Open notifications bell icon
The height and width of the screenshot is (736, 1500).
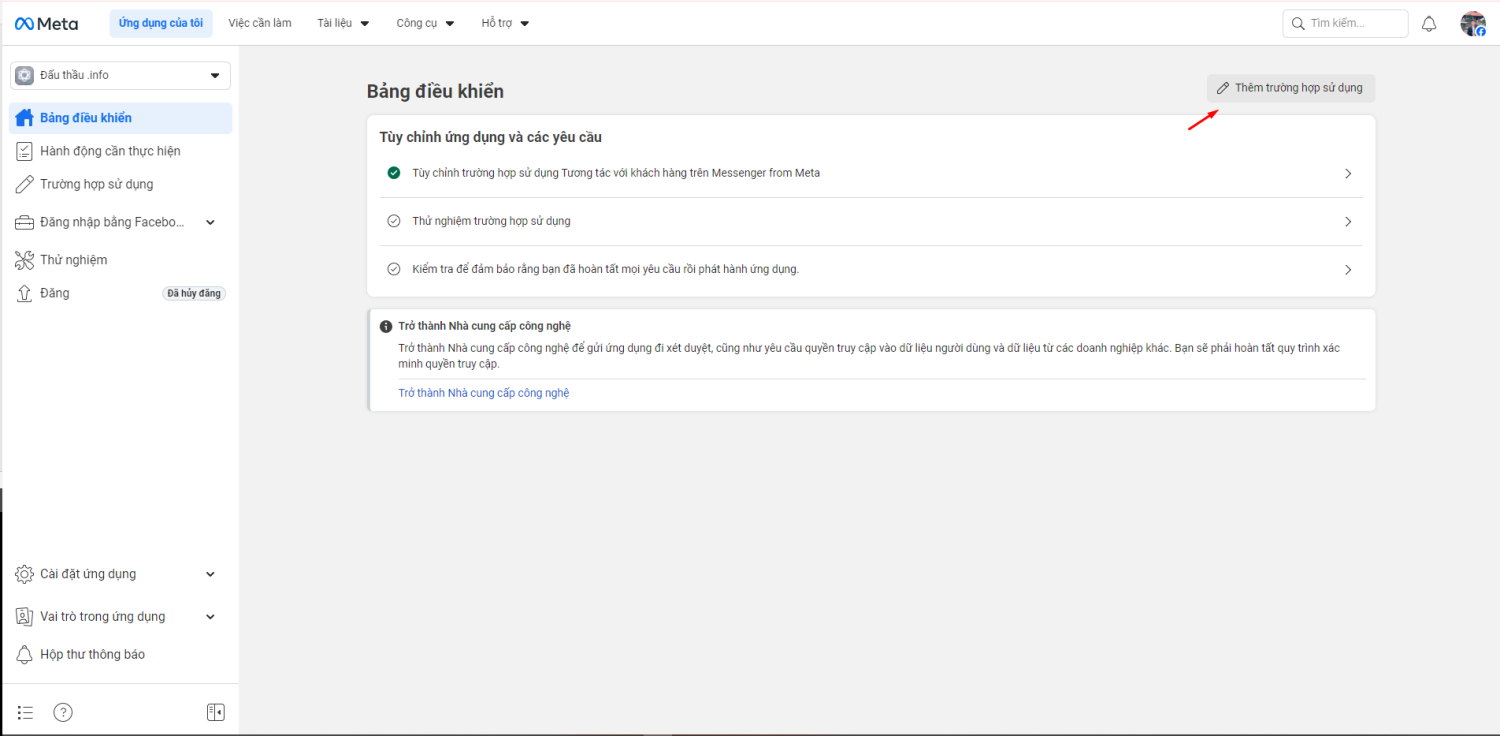1429,24
